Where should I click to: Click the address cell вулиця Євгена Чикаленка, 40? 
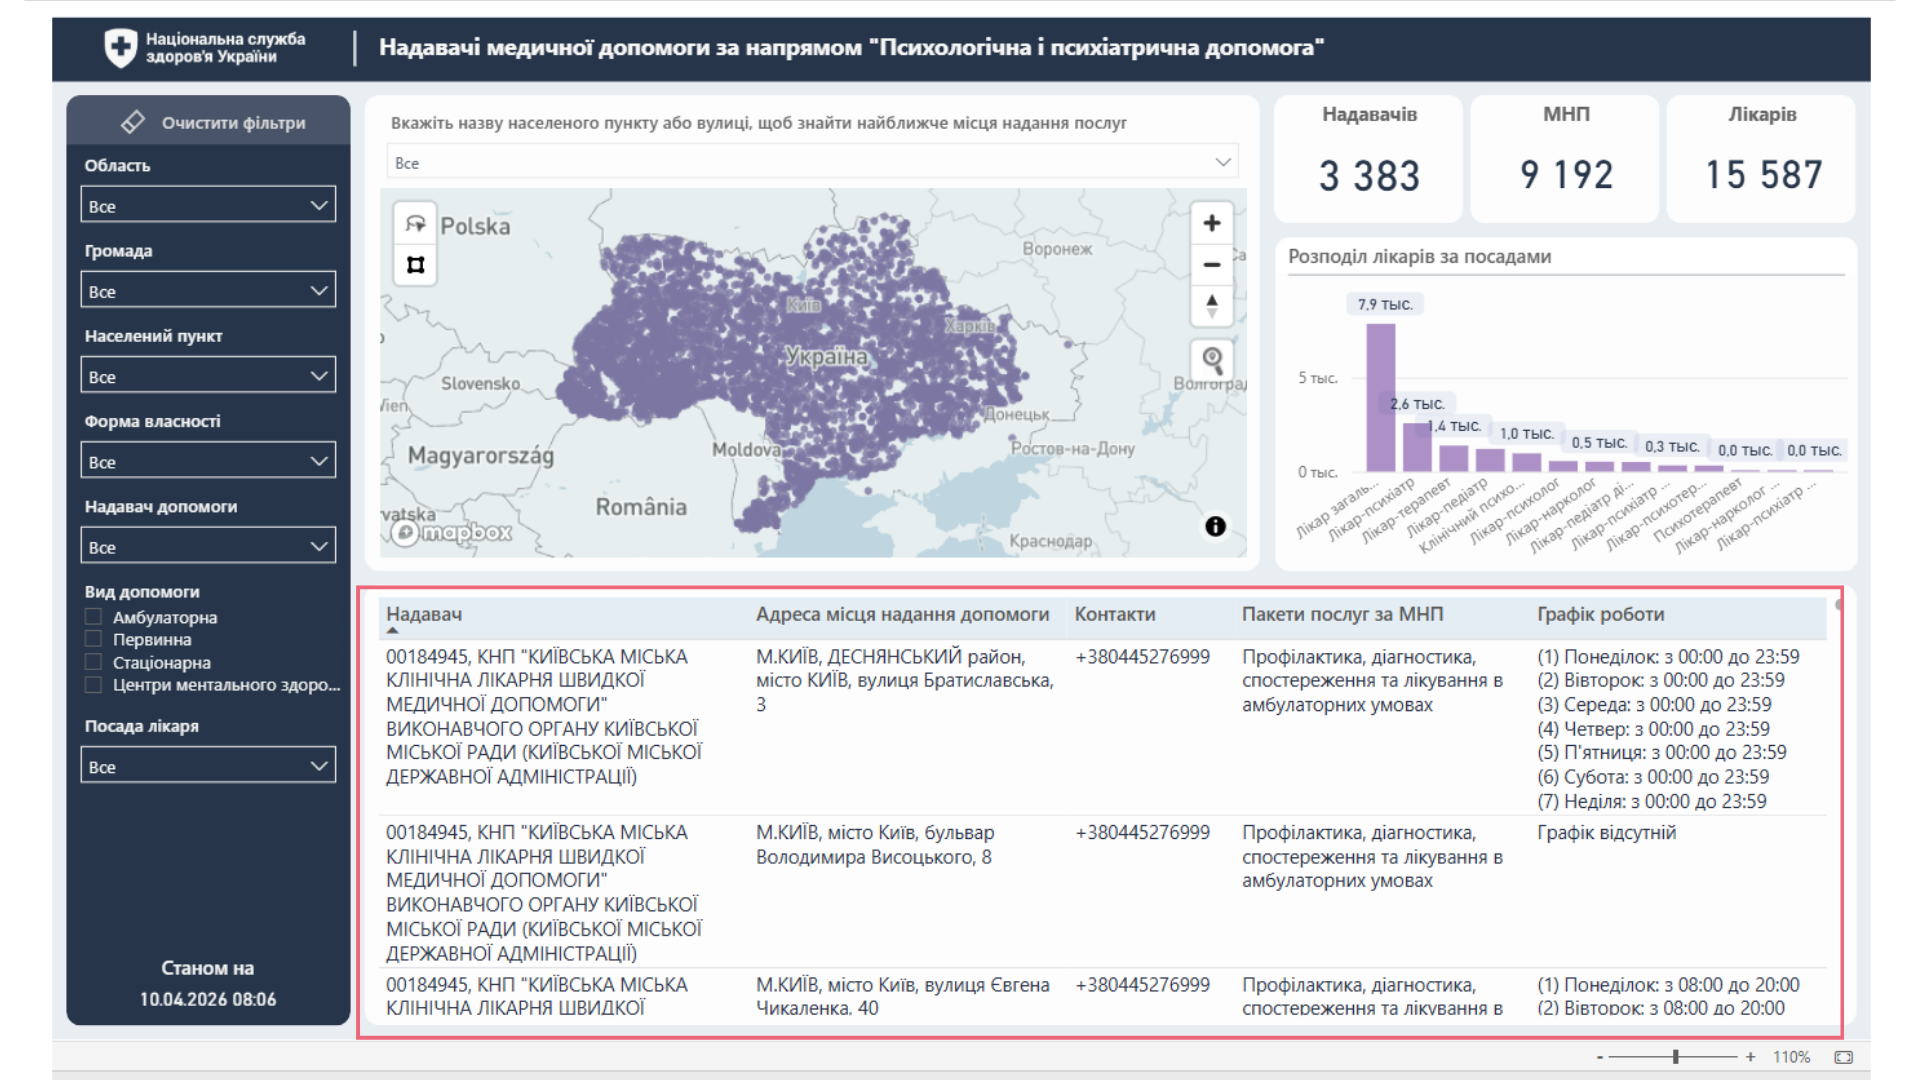pos(902,996)
